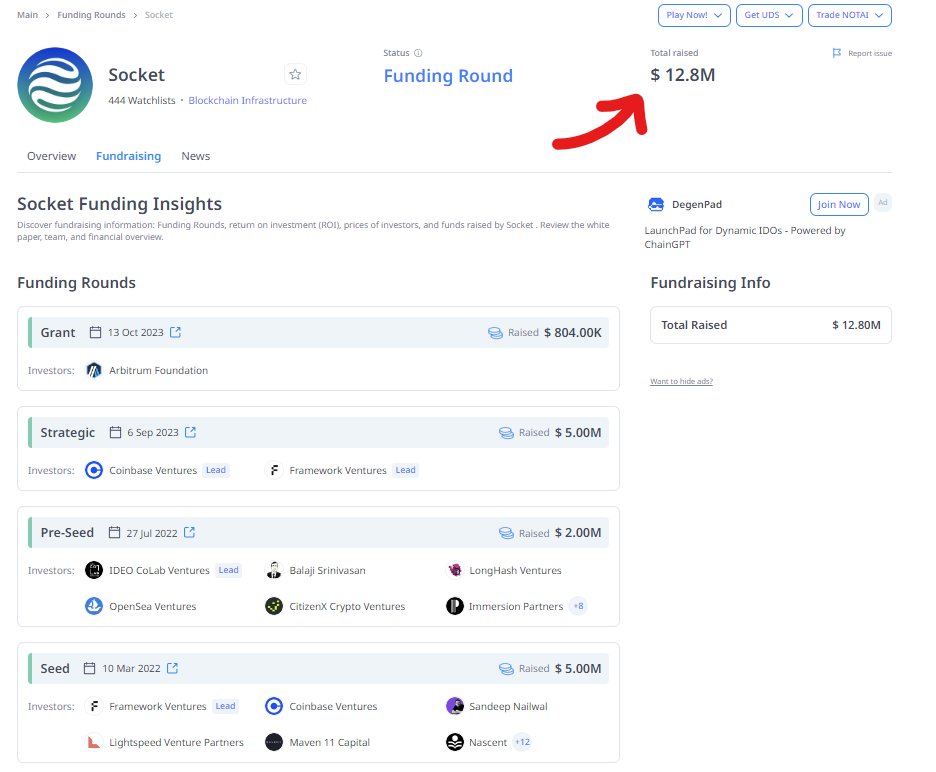
Task: Open Balaji Srinivasan avatar
Action: (274, 570)
